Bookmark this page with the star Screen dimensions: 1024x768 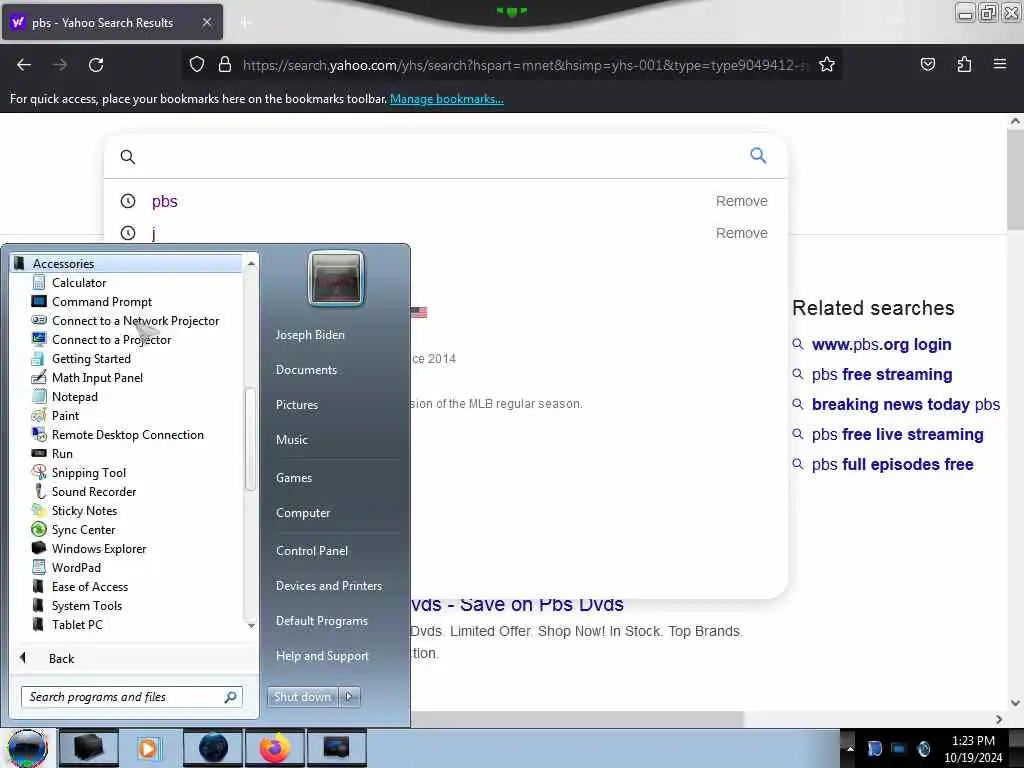(x=827, y=65)
